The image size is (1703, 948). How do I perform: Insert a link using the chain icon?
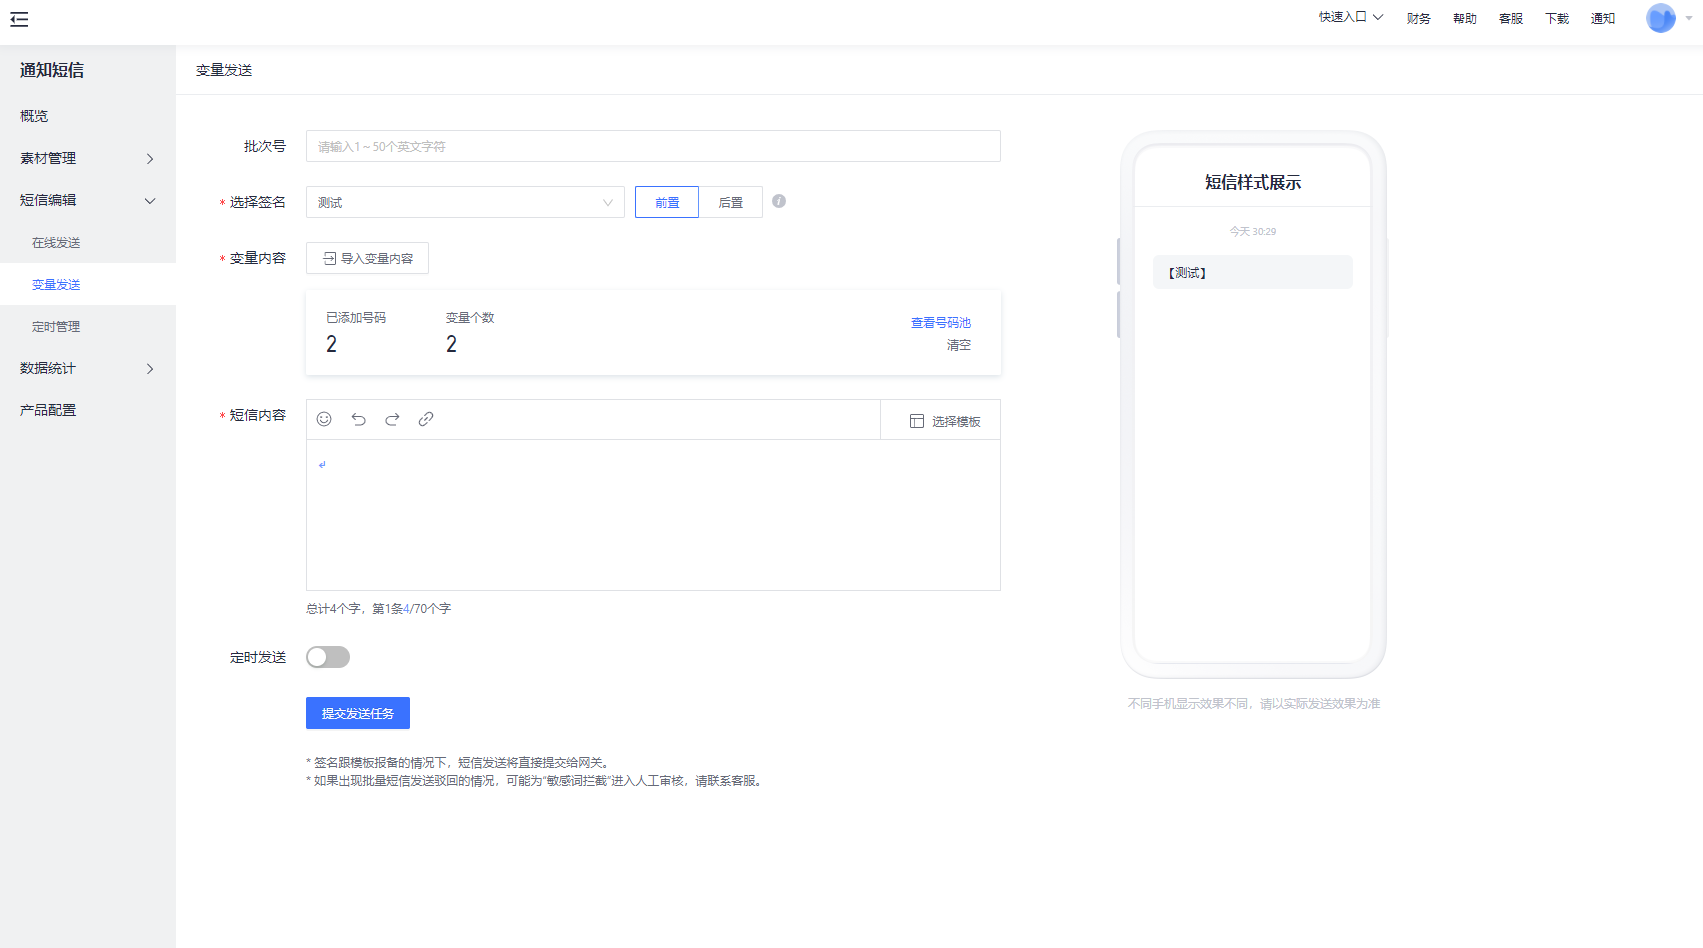click(426, 419)
